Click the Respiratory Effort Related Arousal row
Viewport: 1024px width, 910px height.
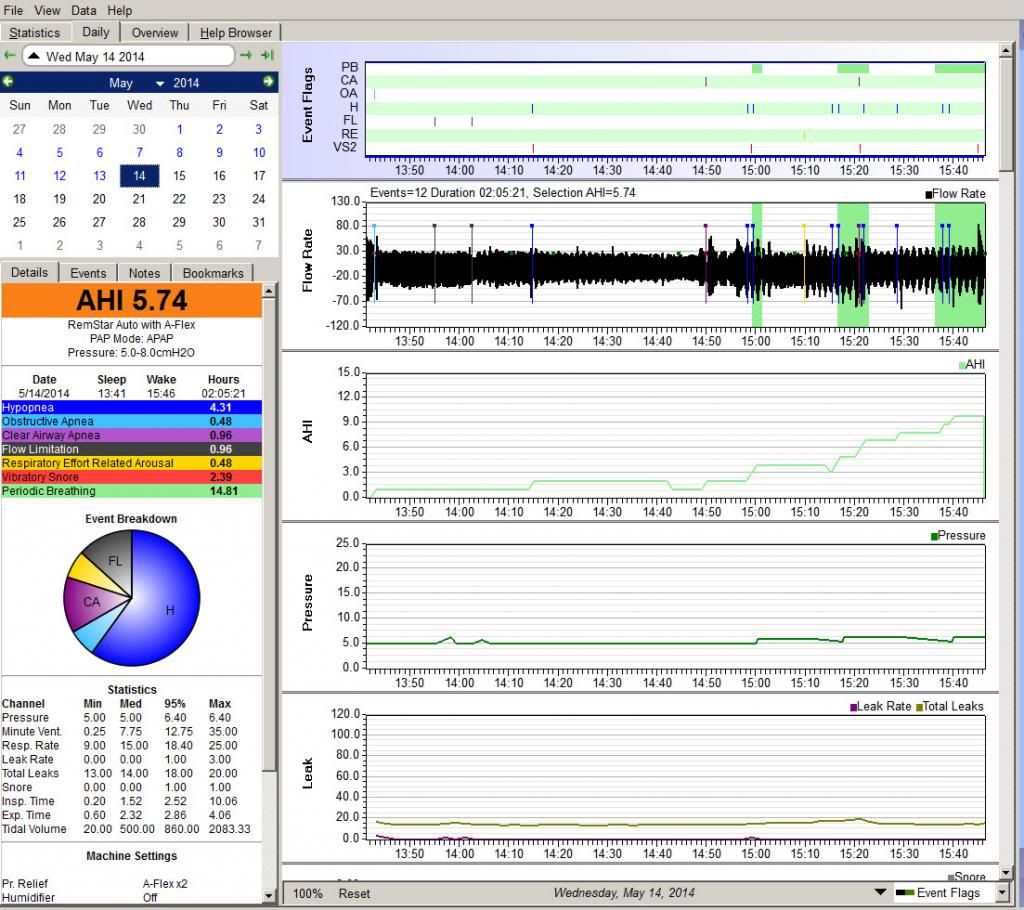pos(131,463)
